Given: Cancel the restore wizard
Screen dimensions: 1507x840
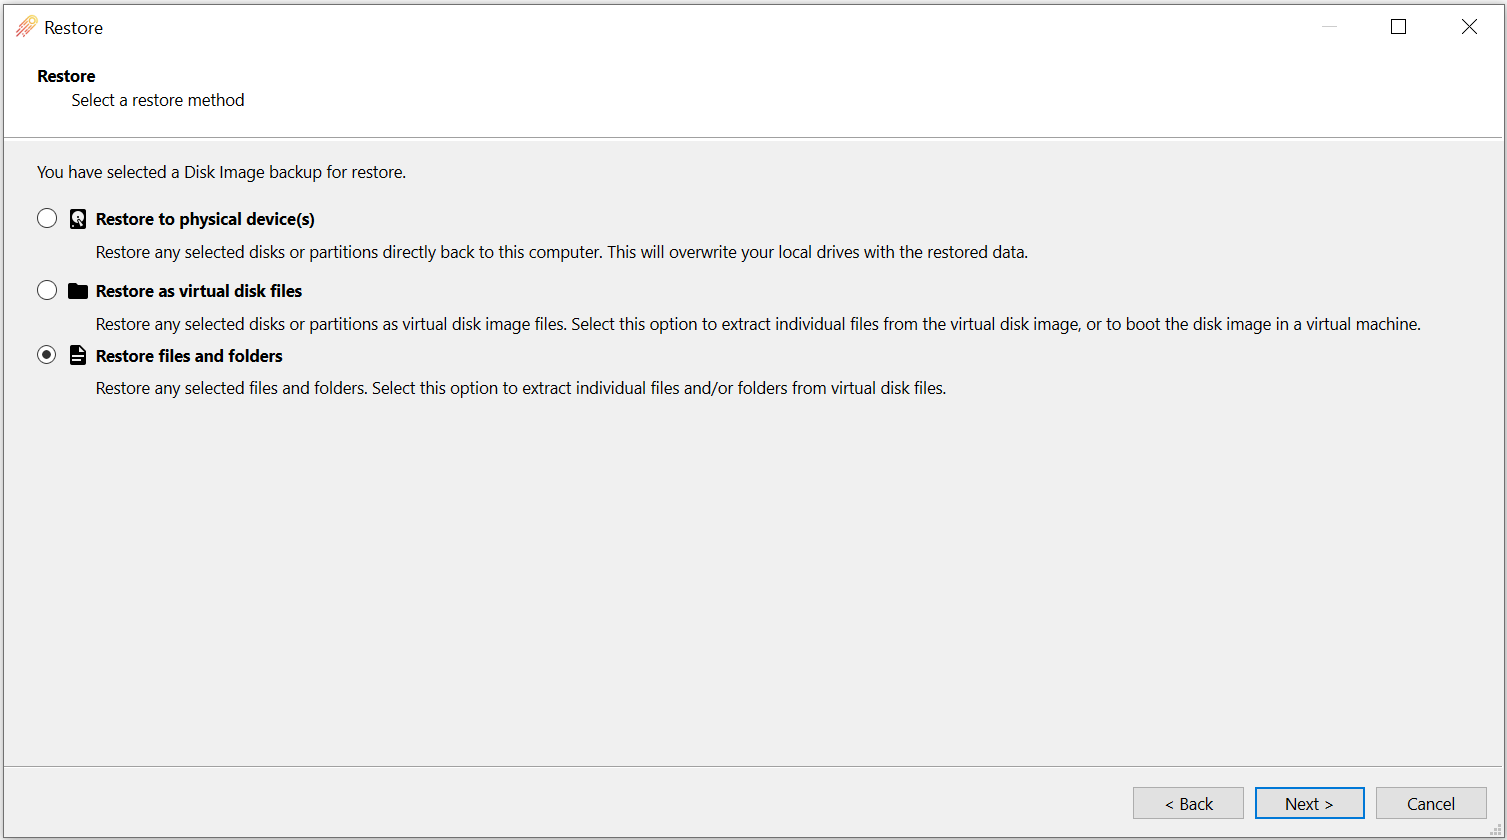Looking at the screenshot, I should (1430, 803).
